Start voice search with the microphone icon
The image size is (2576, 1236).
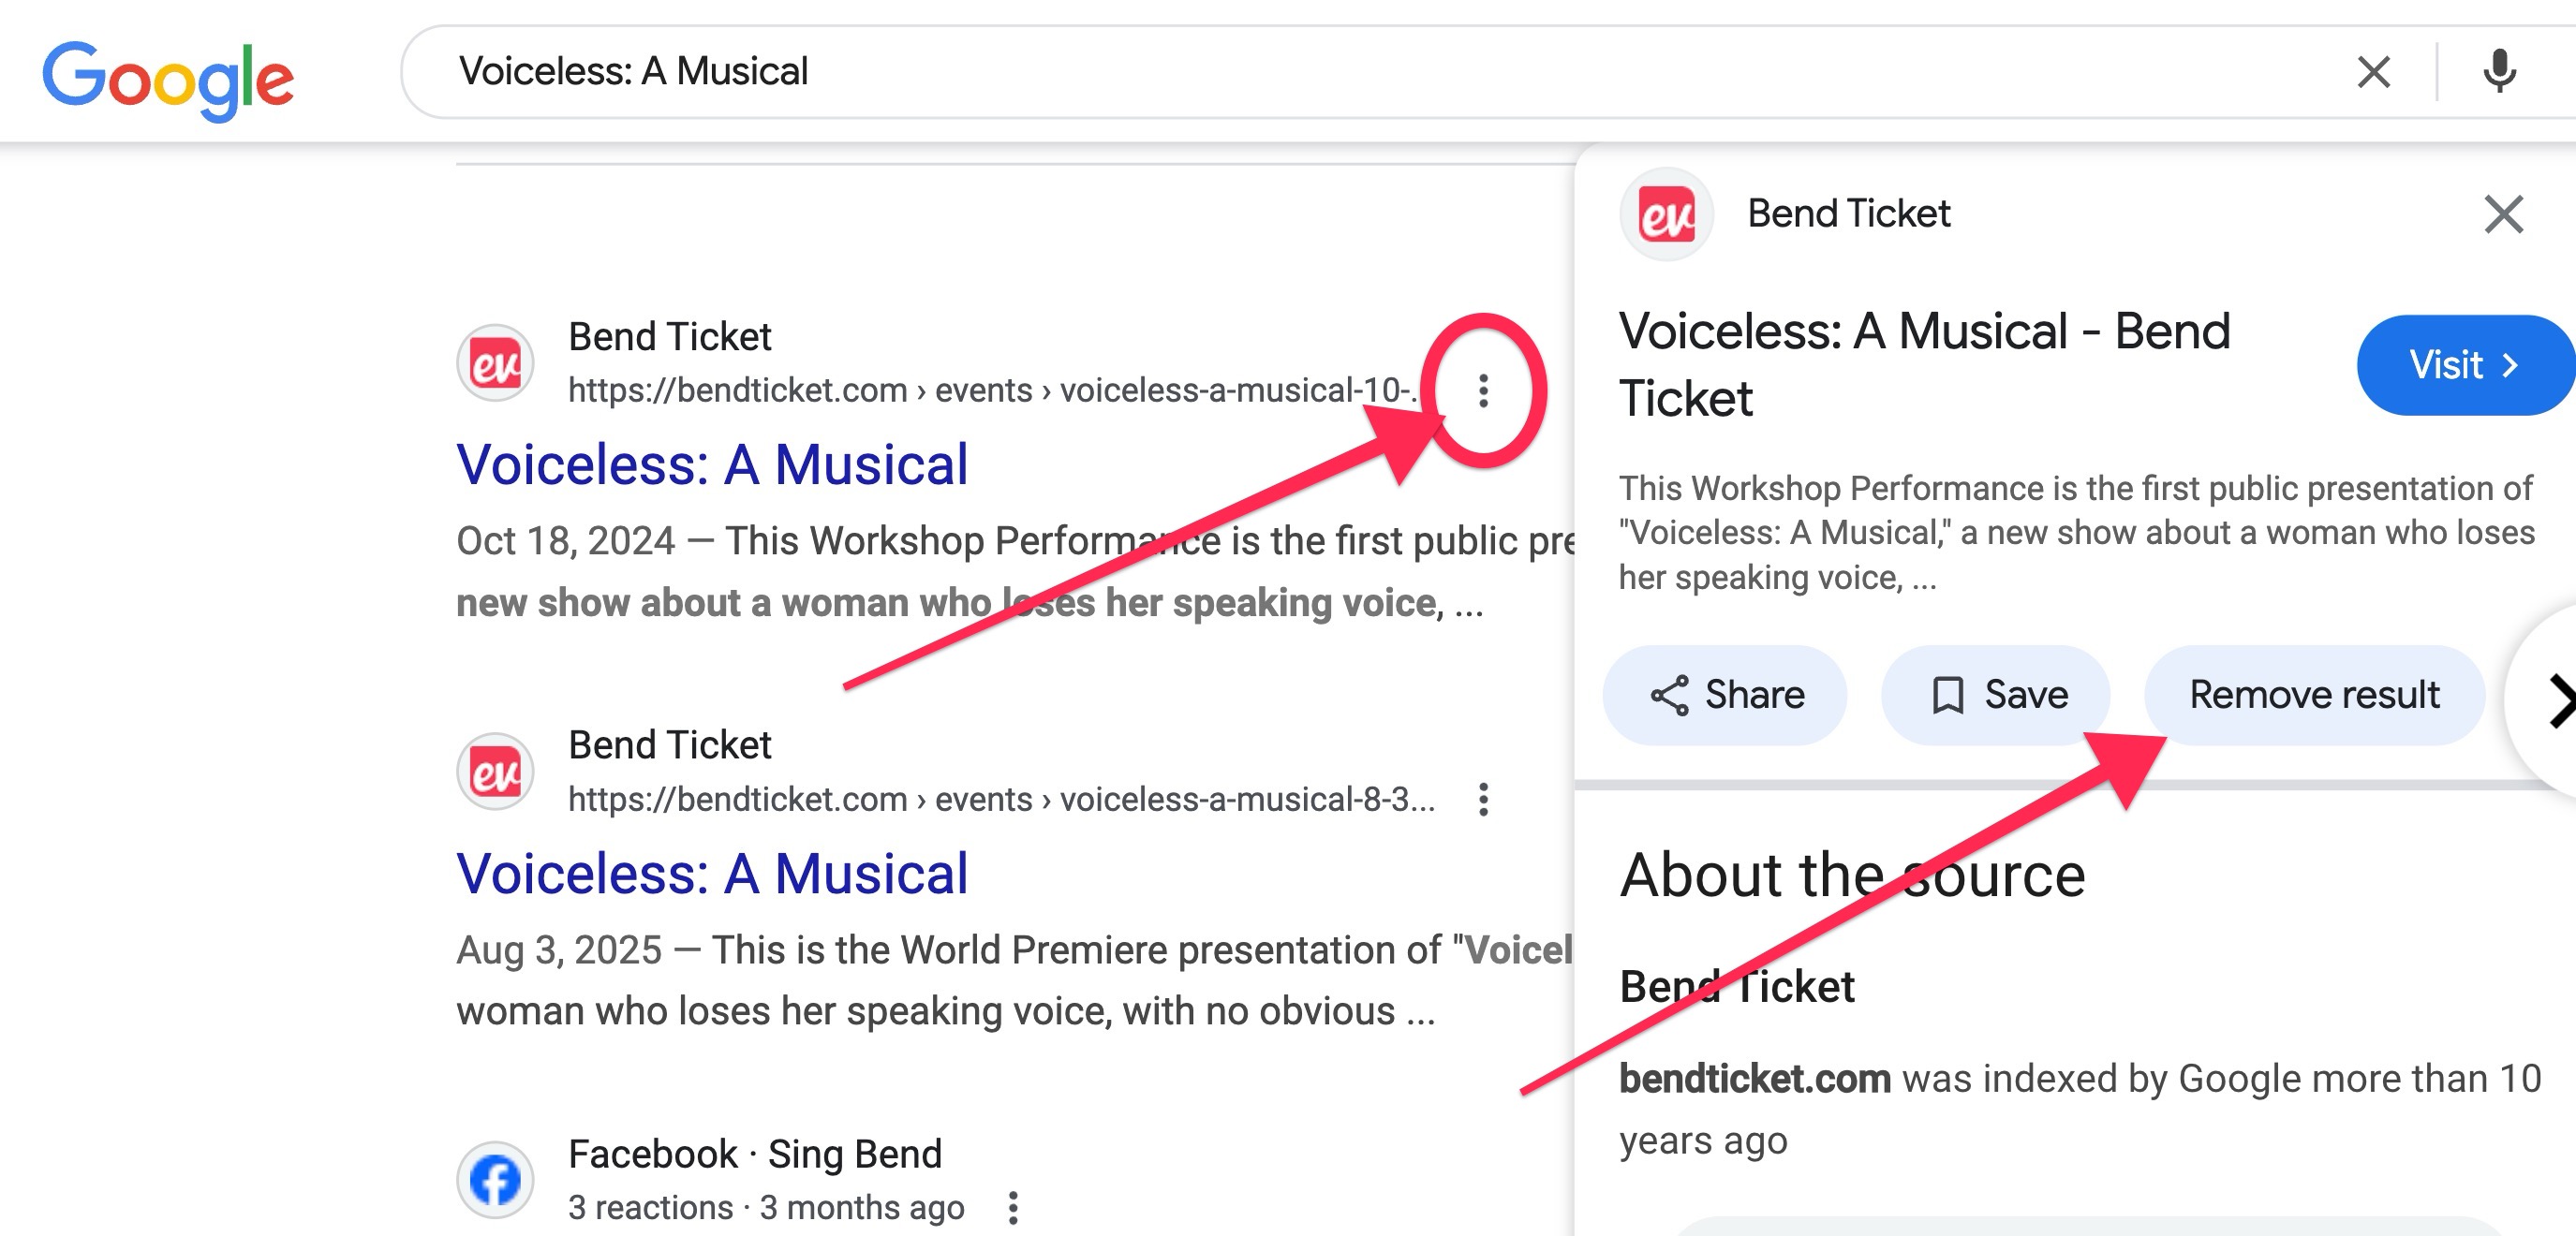(2499, 72)
